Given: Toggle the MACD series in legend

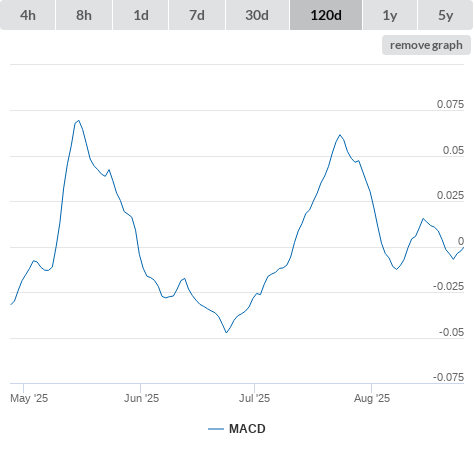Looking at the screenshot, I should point(247,429).
